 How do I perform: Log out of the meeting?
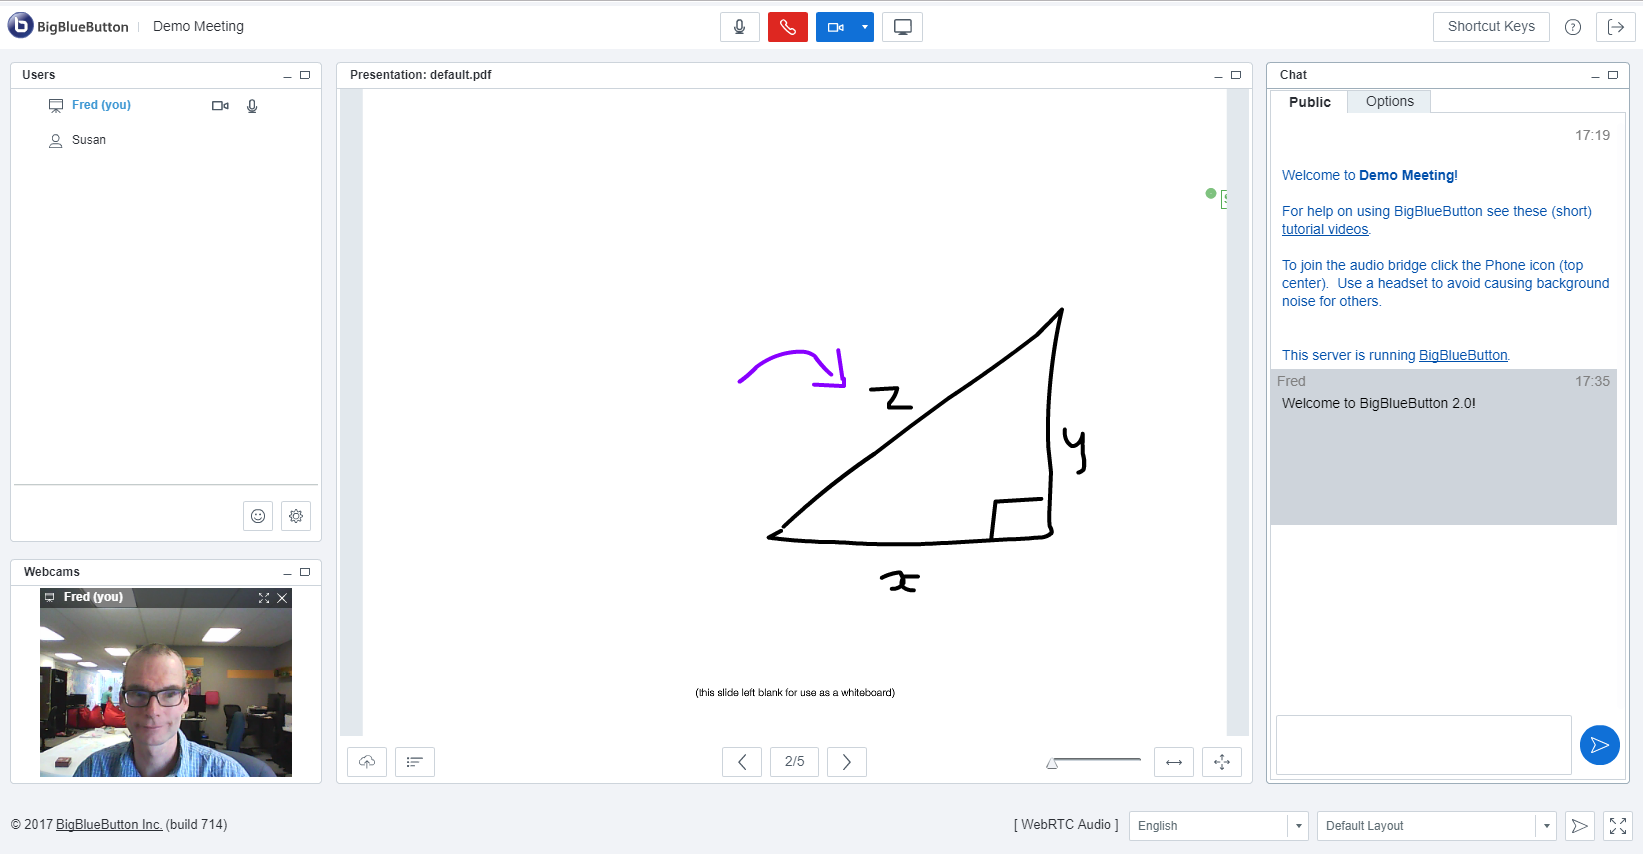click(1615, 27)
